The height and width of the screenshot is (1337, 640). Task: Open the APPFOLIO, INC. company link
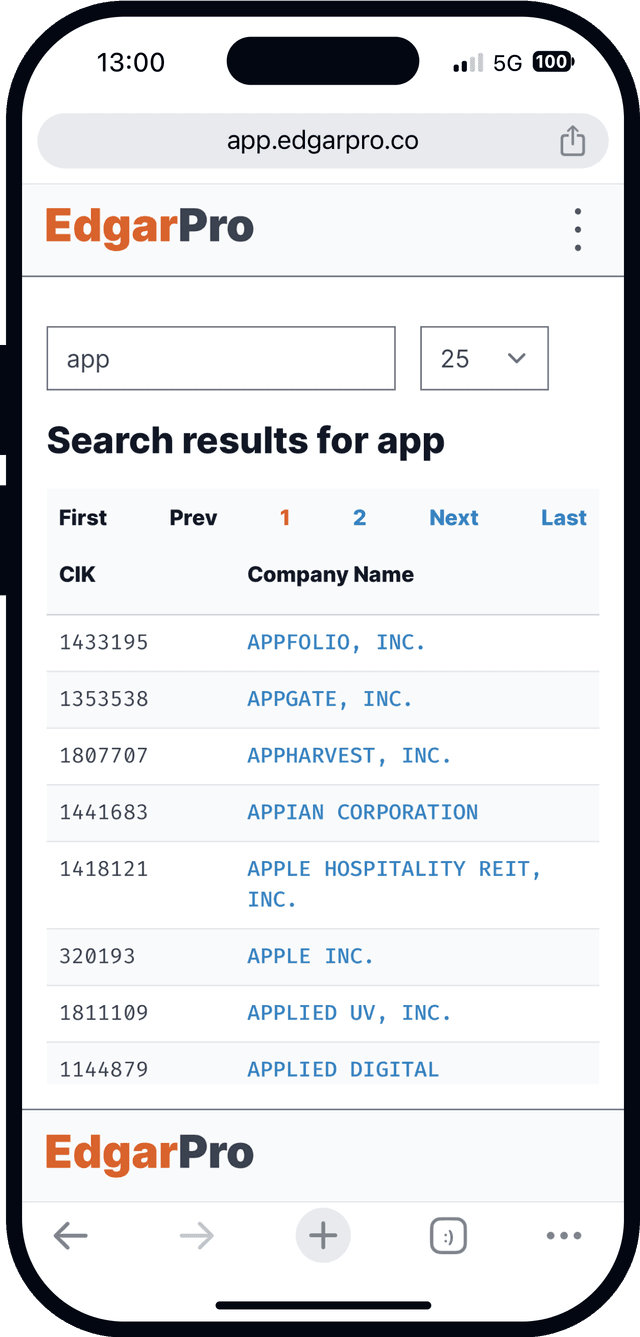pos(336,642)
